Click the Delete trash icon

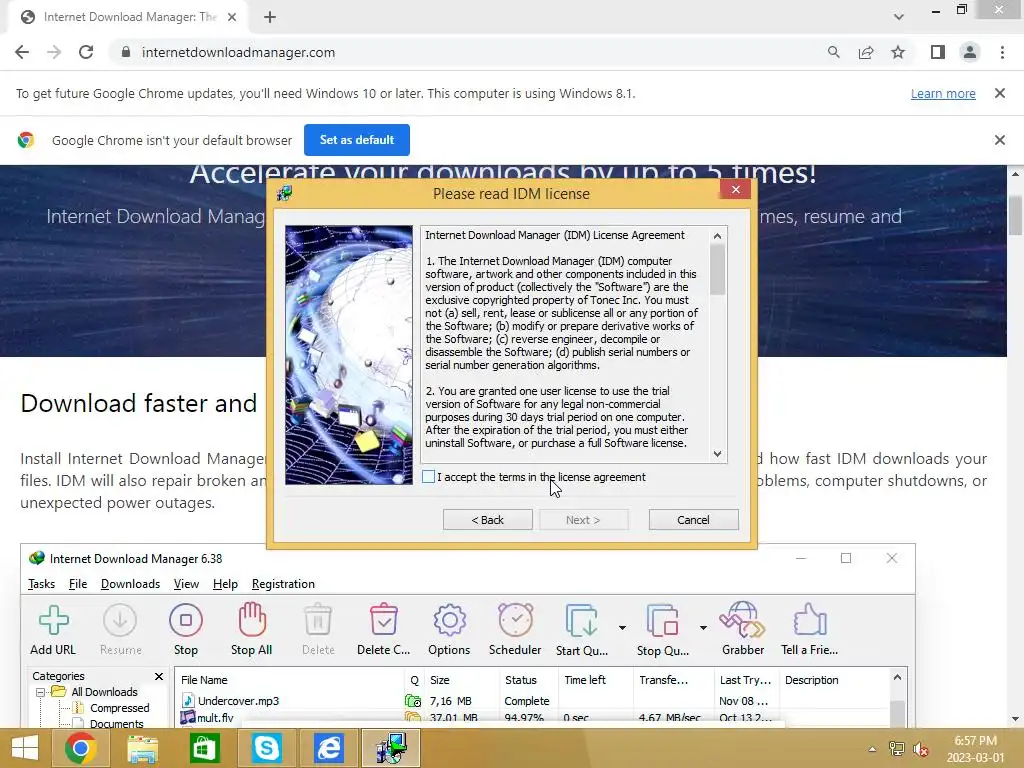pyautogui.click(x=318, y=620)
